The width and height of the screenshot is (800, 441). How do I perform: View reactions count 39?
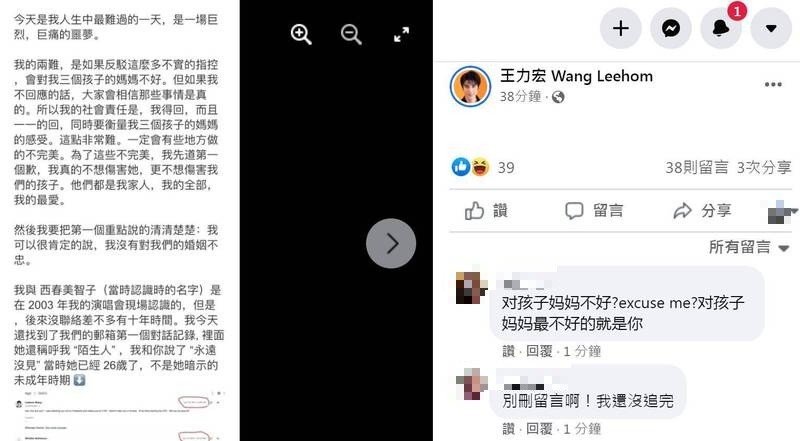pos(483,167)
